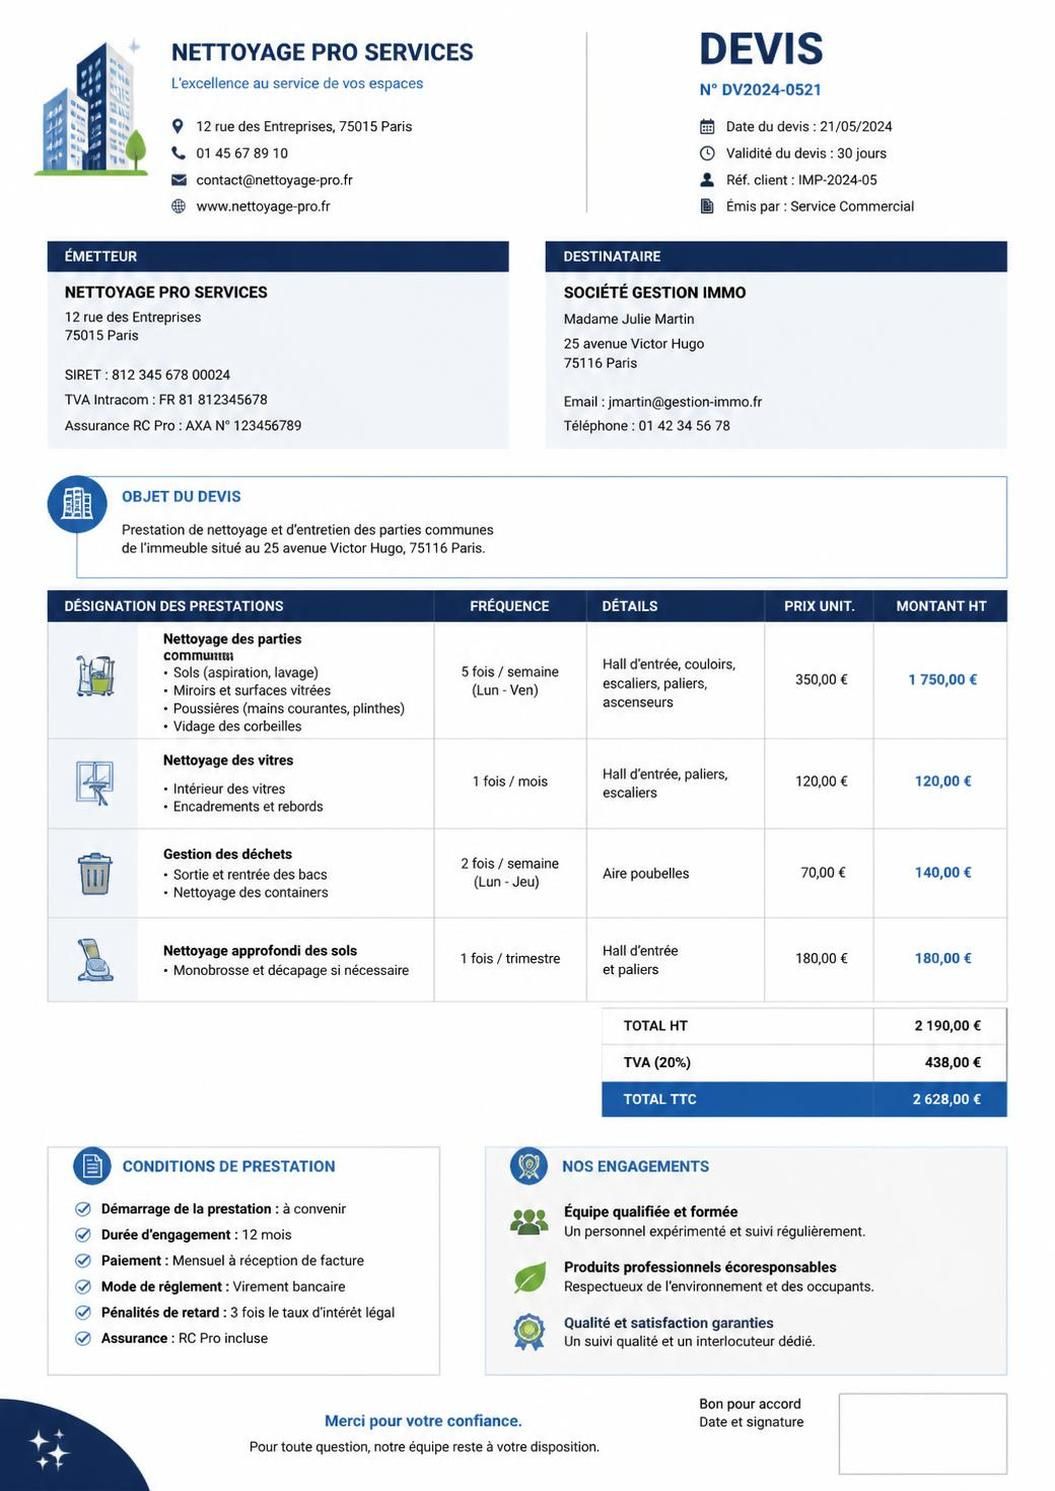The width and height of the screenshot is (1055, 1491).
Task: Open the www.nettoyage-pro.fr website link
Action: click(263, 206)
